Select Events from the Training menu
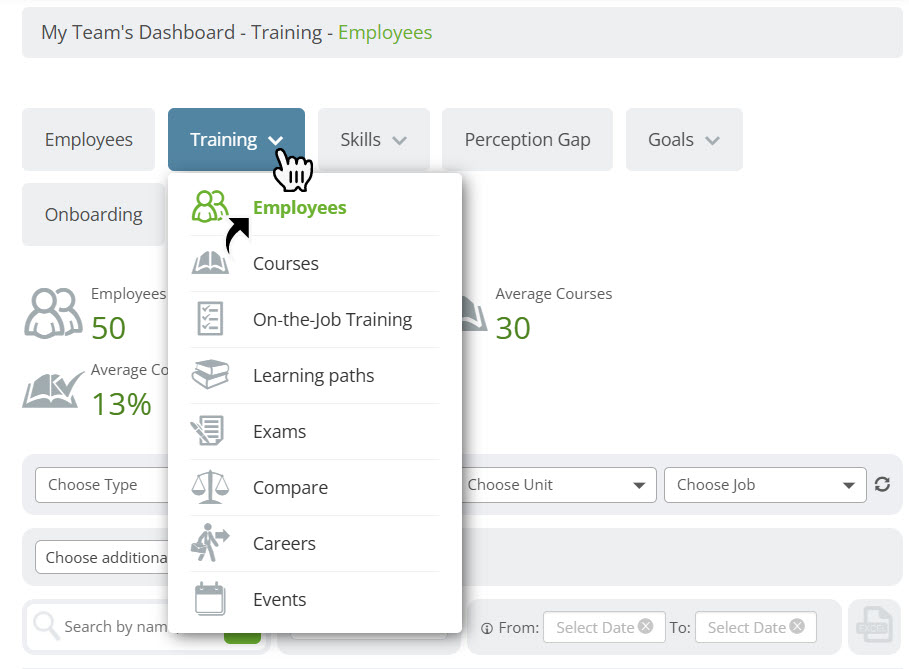The height and width of the screenshot is (669, 909). point(315,599)
